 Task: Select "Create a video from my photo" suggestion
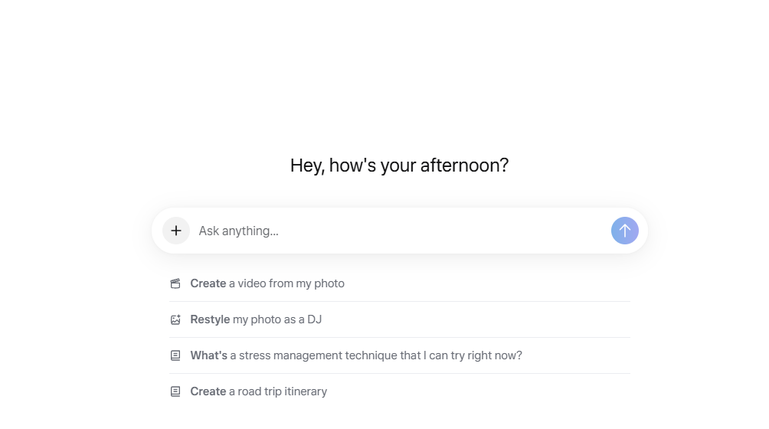click(x=267, y=284)
